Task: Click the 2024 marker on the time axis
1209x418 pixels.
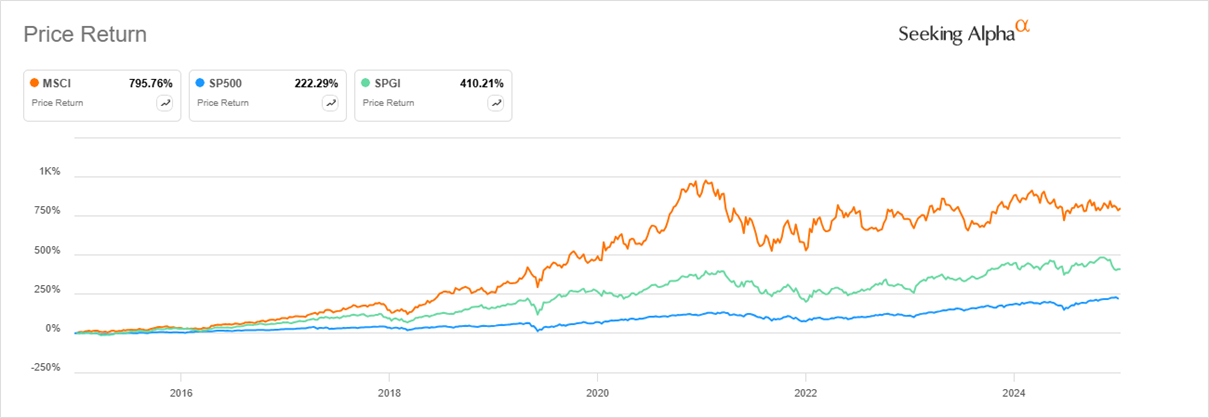Action: tap(1014, 393)
